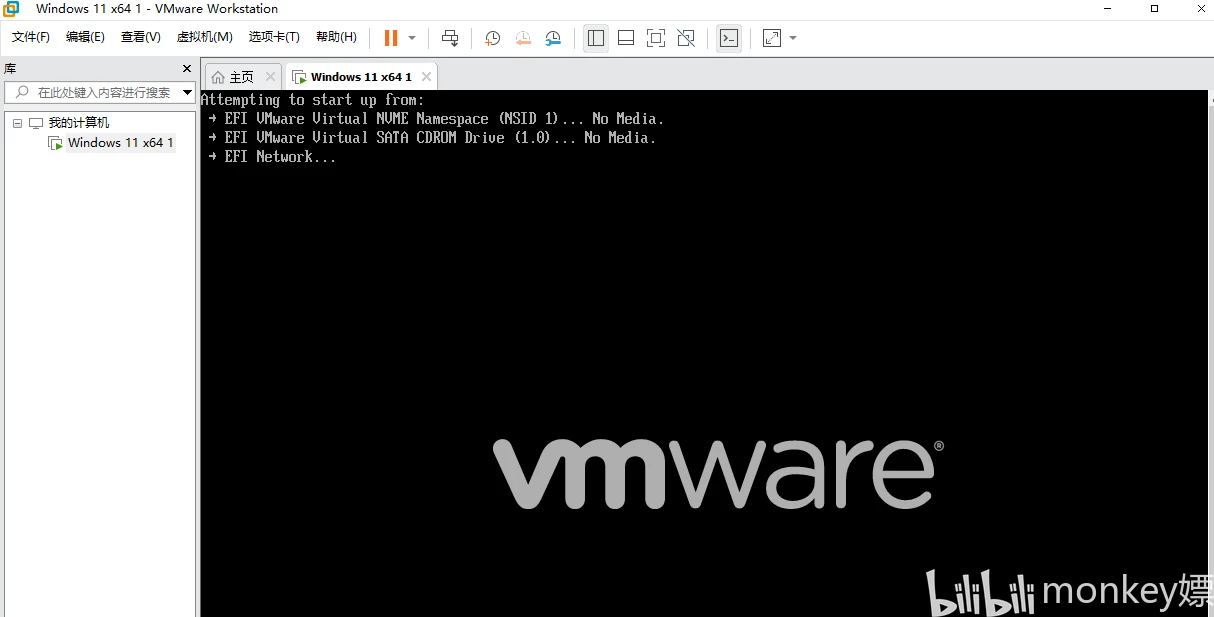Open the snapshot manager
This screenshot has height=617, width=1214.
tap(553, 38)
